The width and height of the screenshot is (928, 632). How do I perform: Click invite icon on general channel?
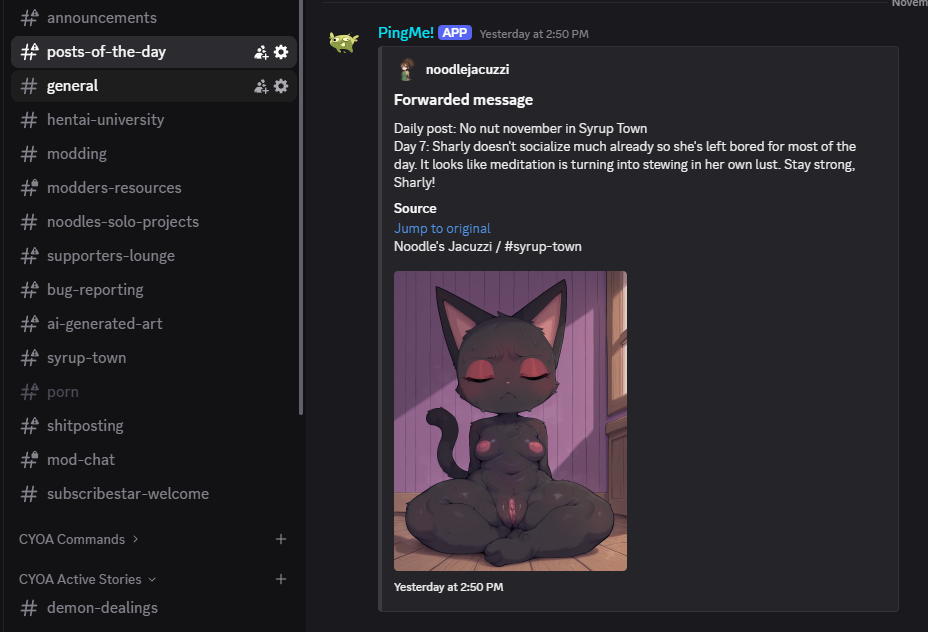click(261, 86)
